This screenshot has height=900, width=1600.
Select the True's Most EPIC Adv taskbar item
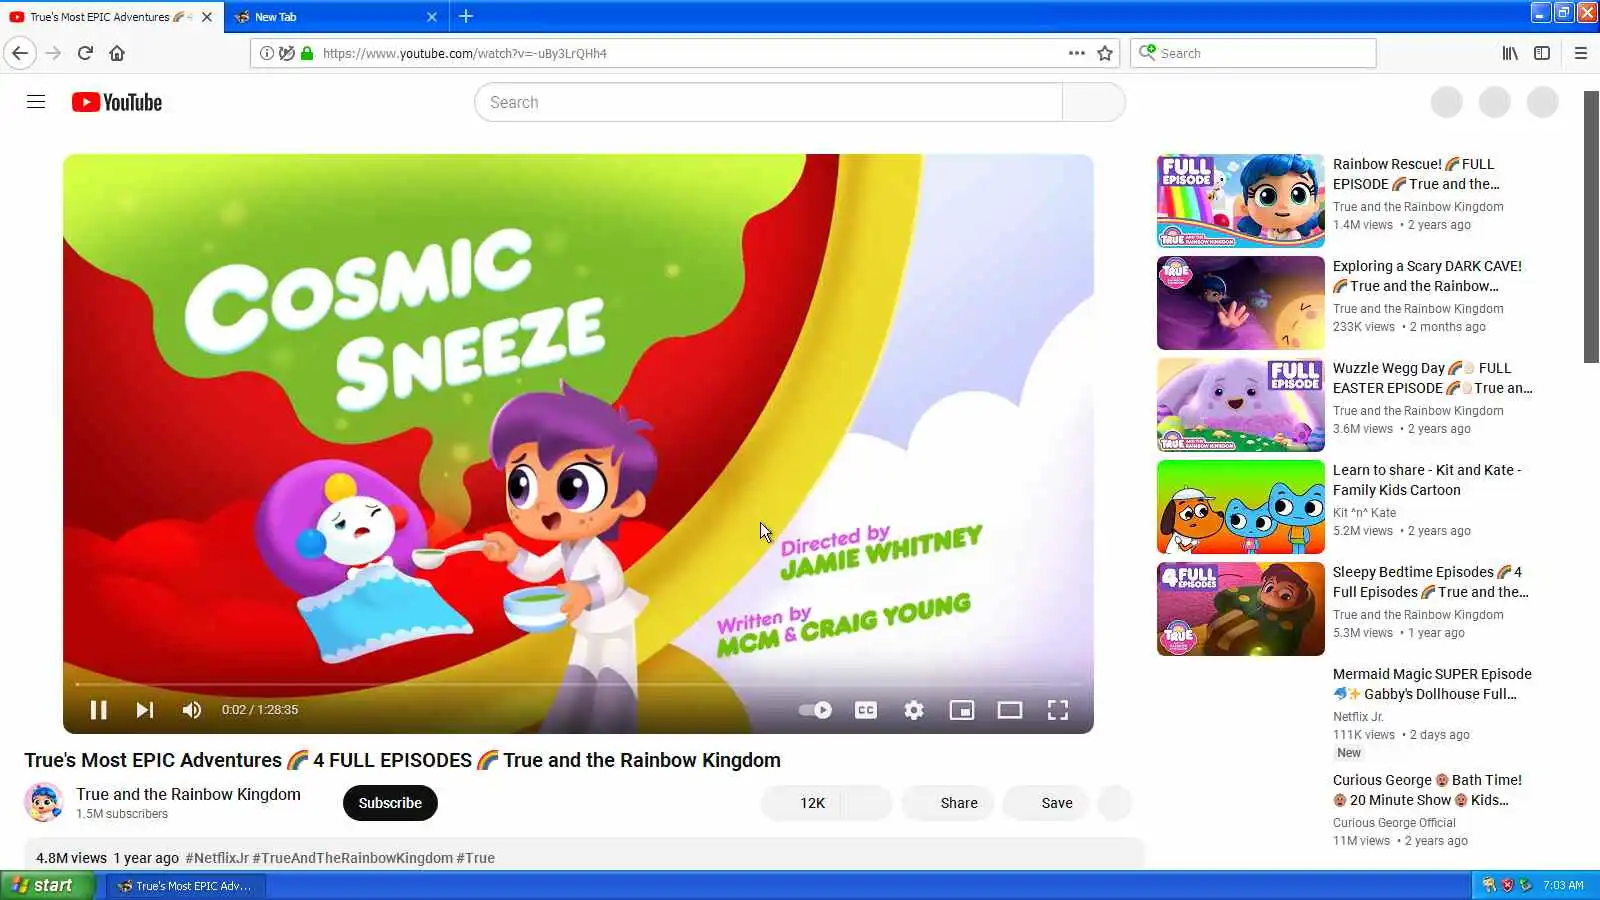coord(185,885)
